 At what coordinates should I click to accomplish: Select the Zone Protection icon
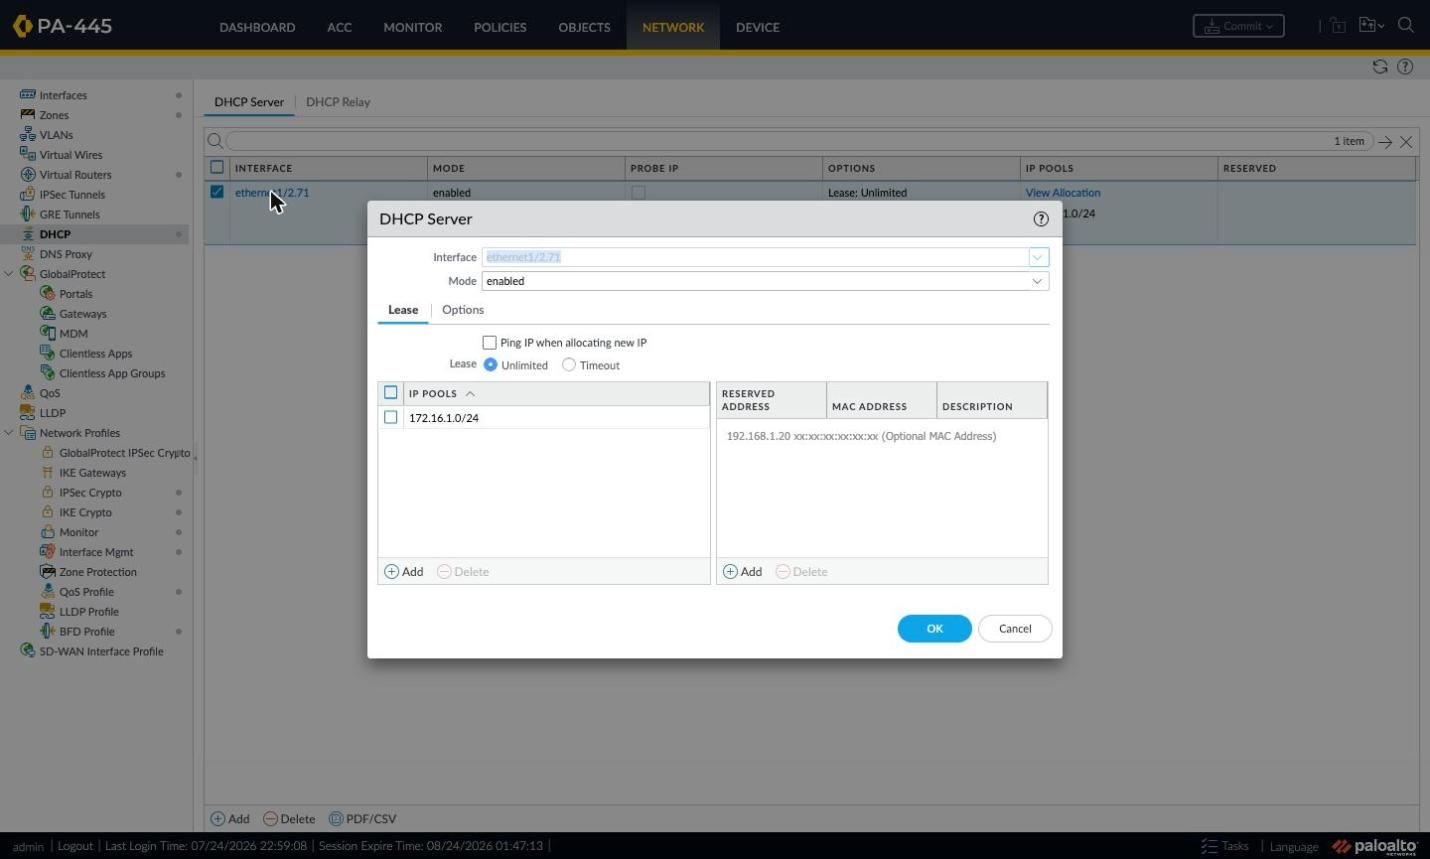point(47,572)
